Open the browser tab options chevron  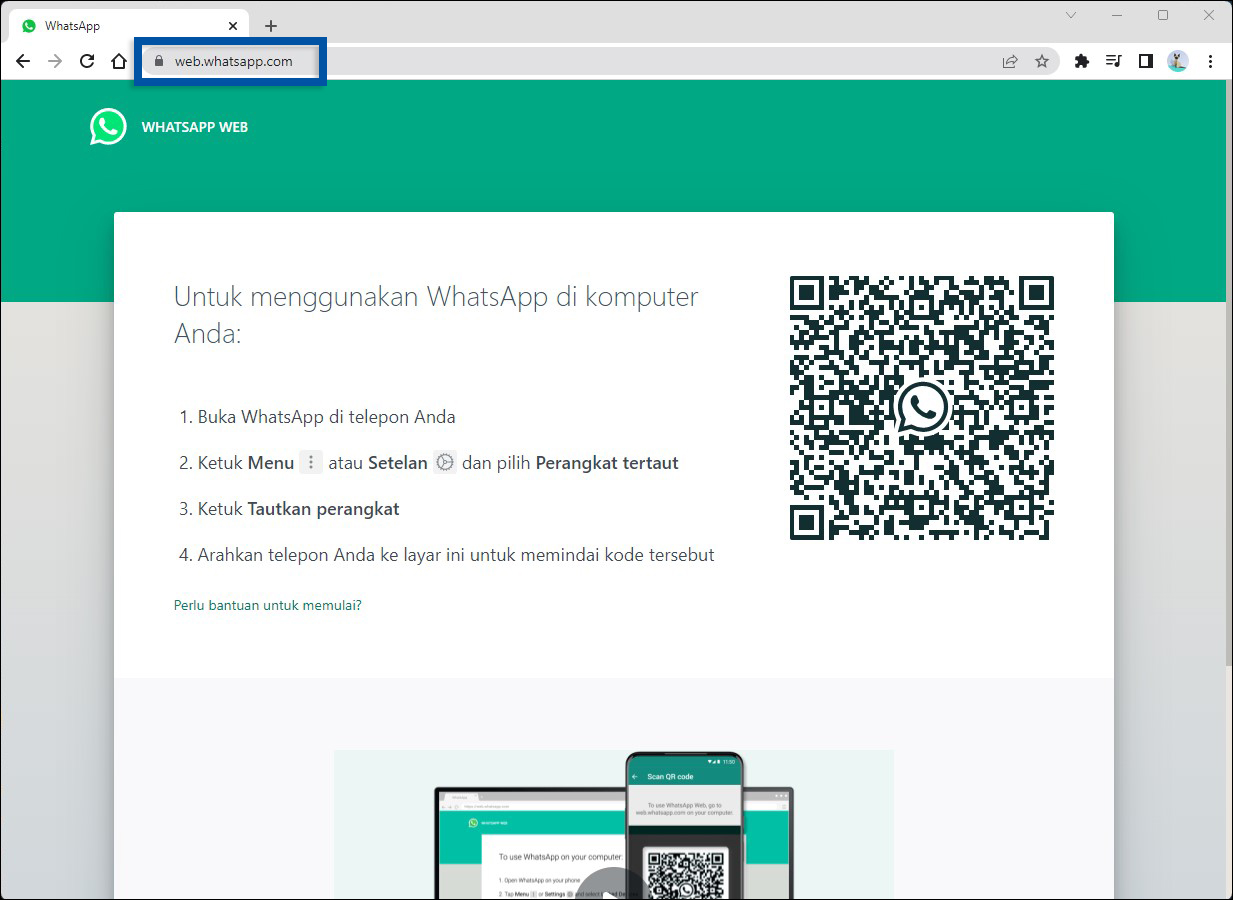(x=1070, y=15)
